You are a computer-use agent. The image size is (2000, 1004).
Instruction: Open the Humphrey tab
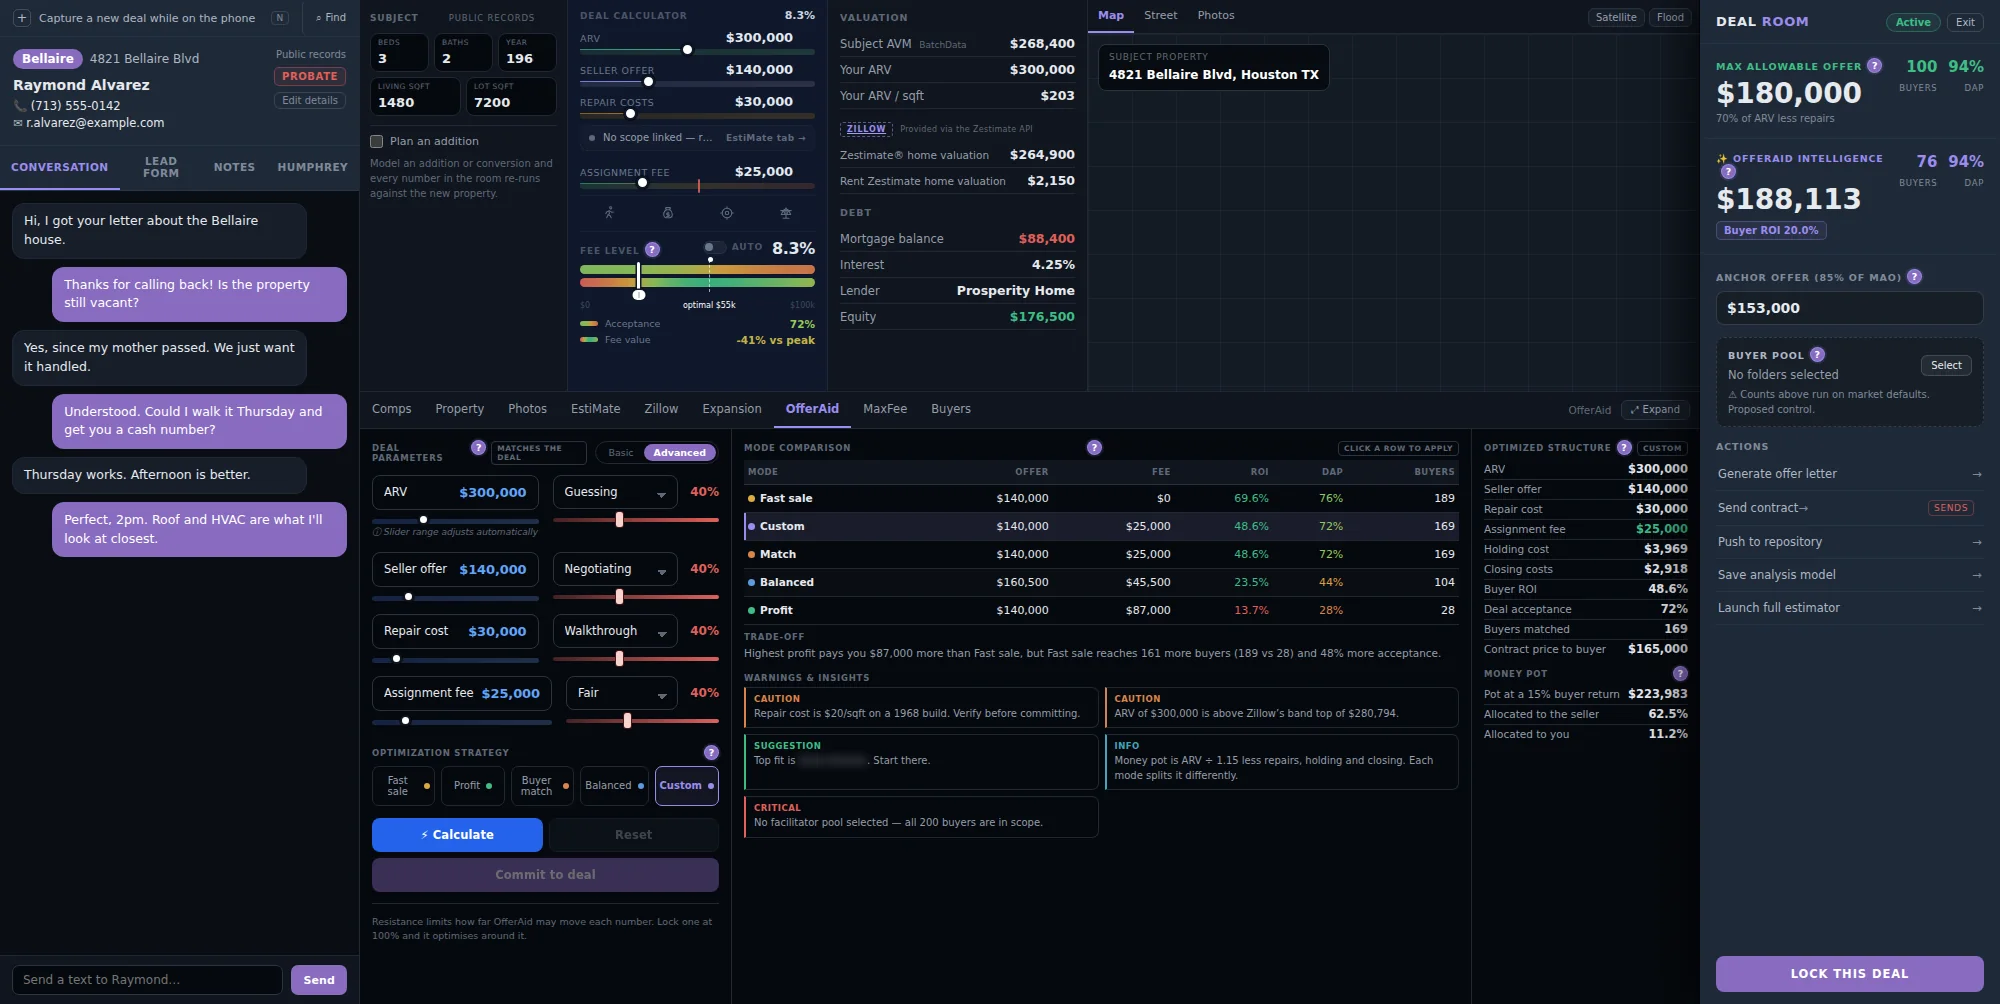pos(313,167)
